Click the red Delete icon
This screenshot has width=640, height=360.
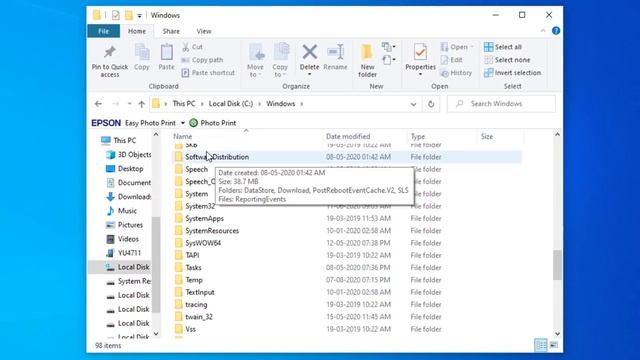(309, 52)
